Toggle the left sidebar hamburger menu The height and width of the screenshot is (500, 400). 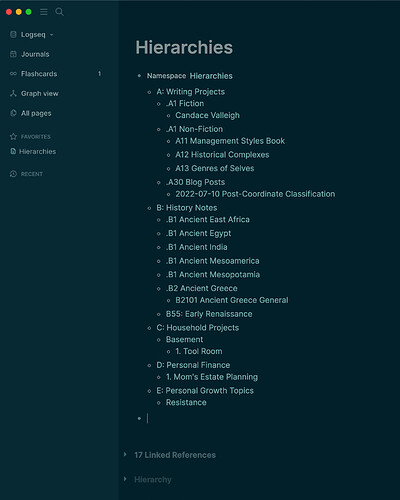pos(44,12)
